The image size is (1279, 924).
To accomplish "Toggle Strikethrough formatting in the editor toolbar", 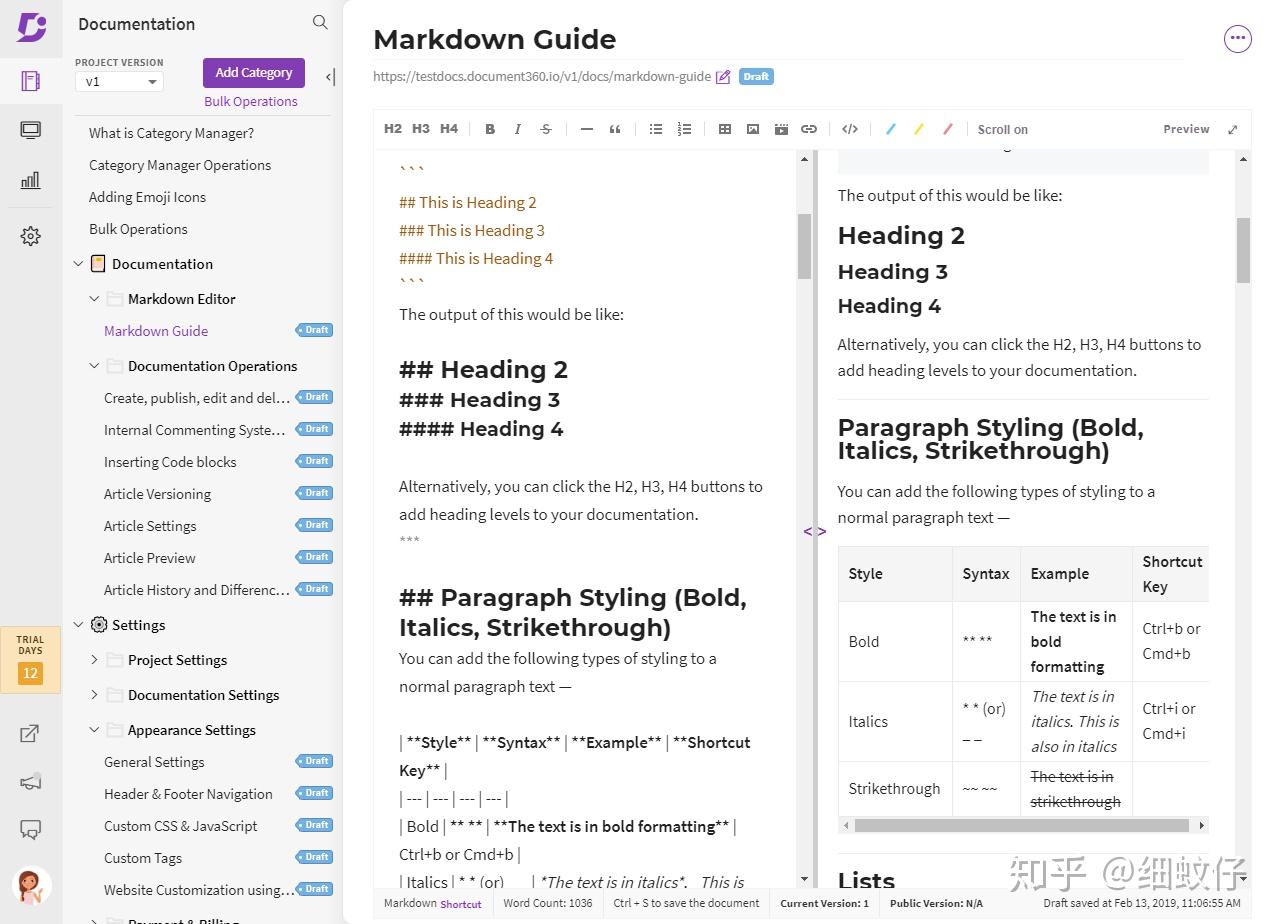I will point(545,128).
